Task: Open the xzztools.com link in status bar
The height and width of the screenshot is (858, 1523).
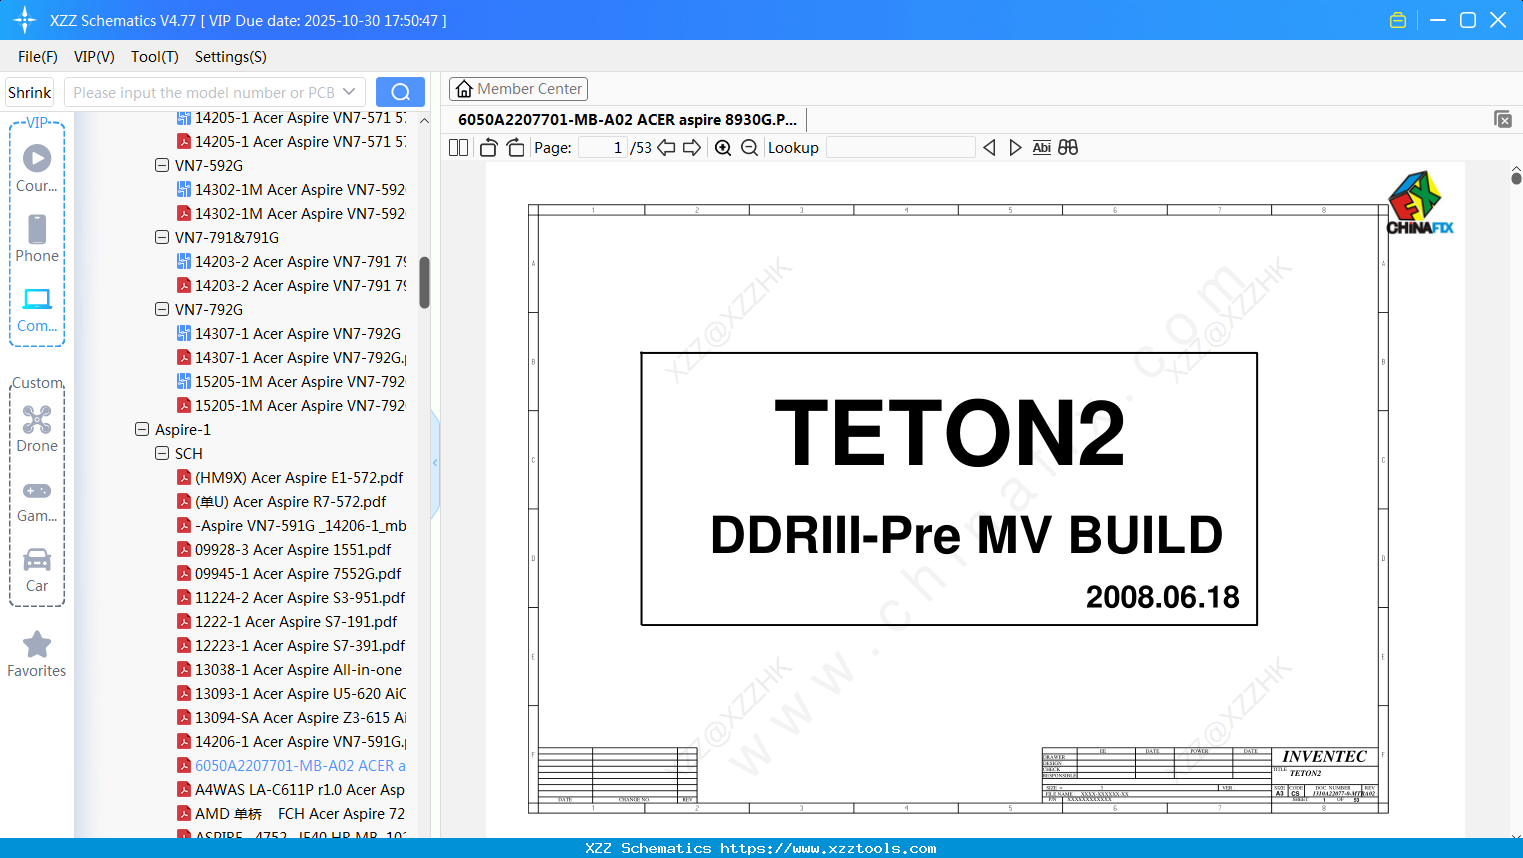Action: pos(828,849)
